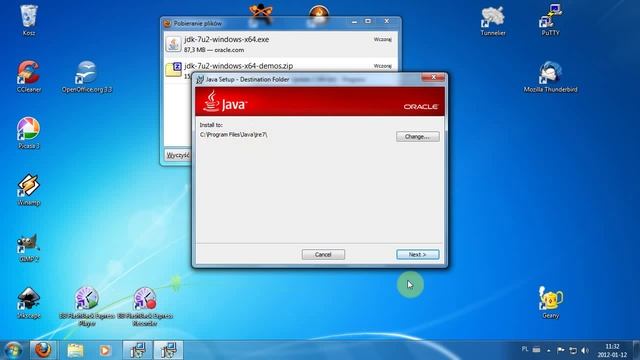
Task: Click the Java logo in banner
Action: click(225, 101)
